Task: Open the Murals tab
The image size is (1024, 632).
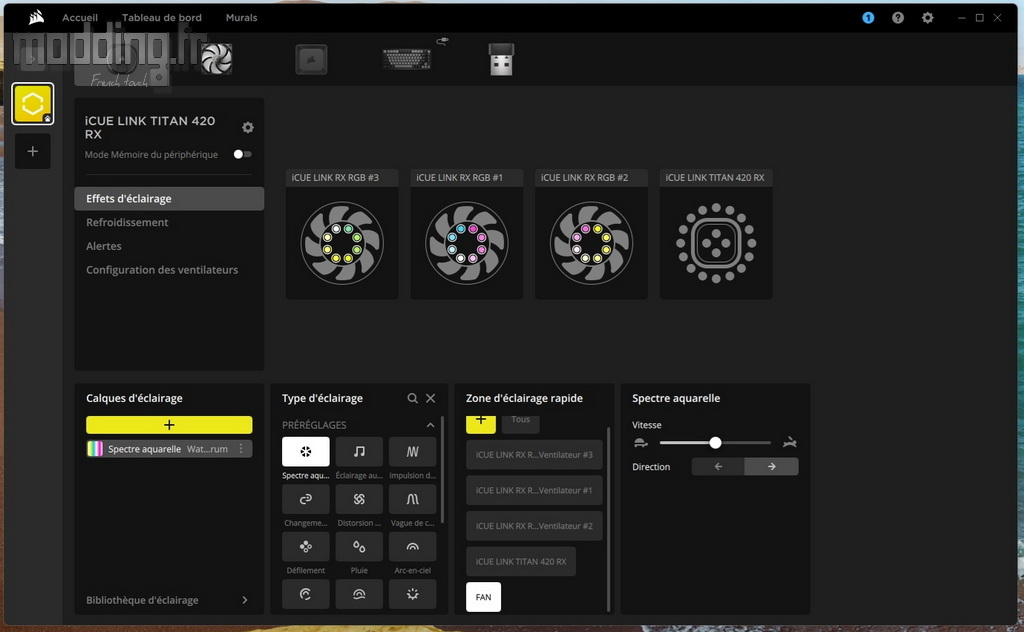Action: click(242, 18)
